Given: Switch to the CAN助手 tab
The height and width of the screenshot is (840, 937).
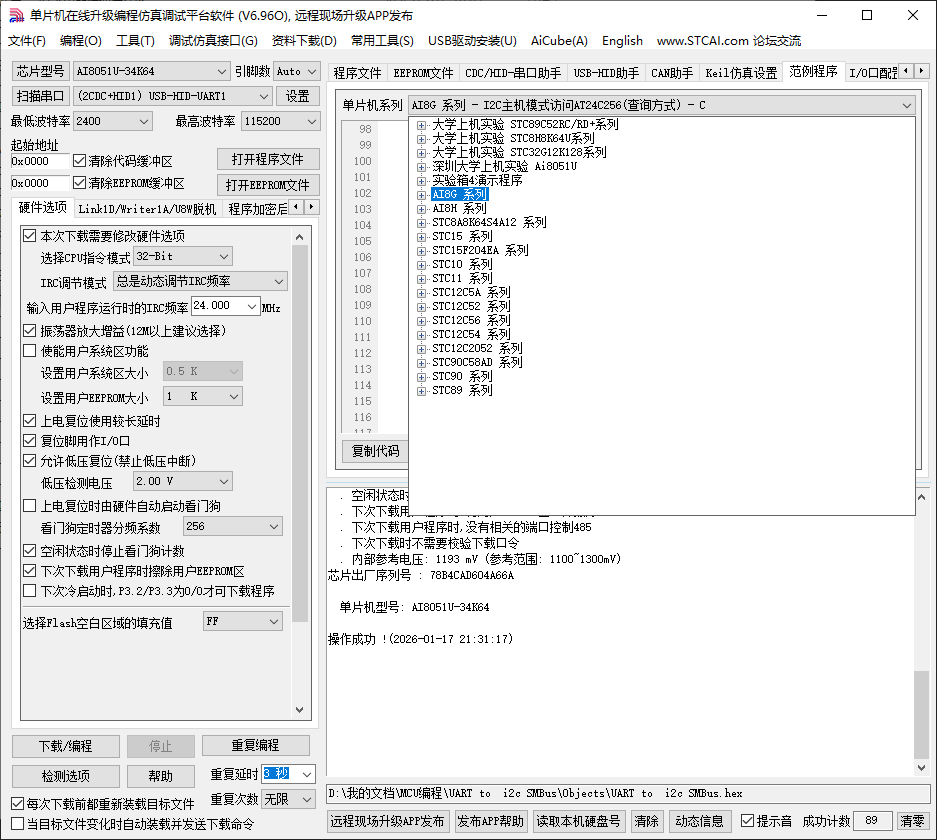Looking at the screenshot, I should tap(670, 71).
